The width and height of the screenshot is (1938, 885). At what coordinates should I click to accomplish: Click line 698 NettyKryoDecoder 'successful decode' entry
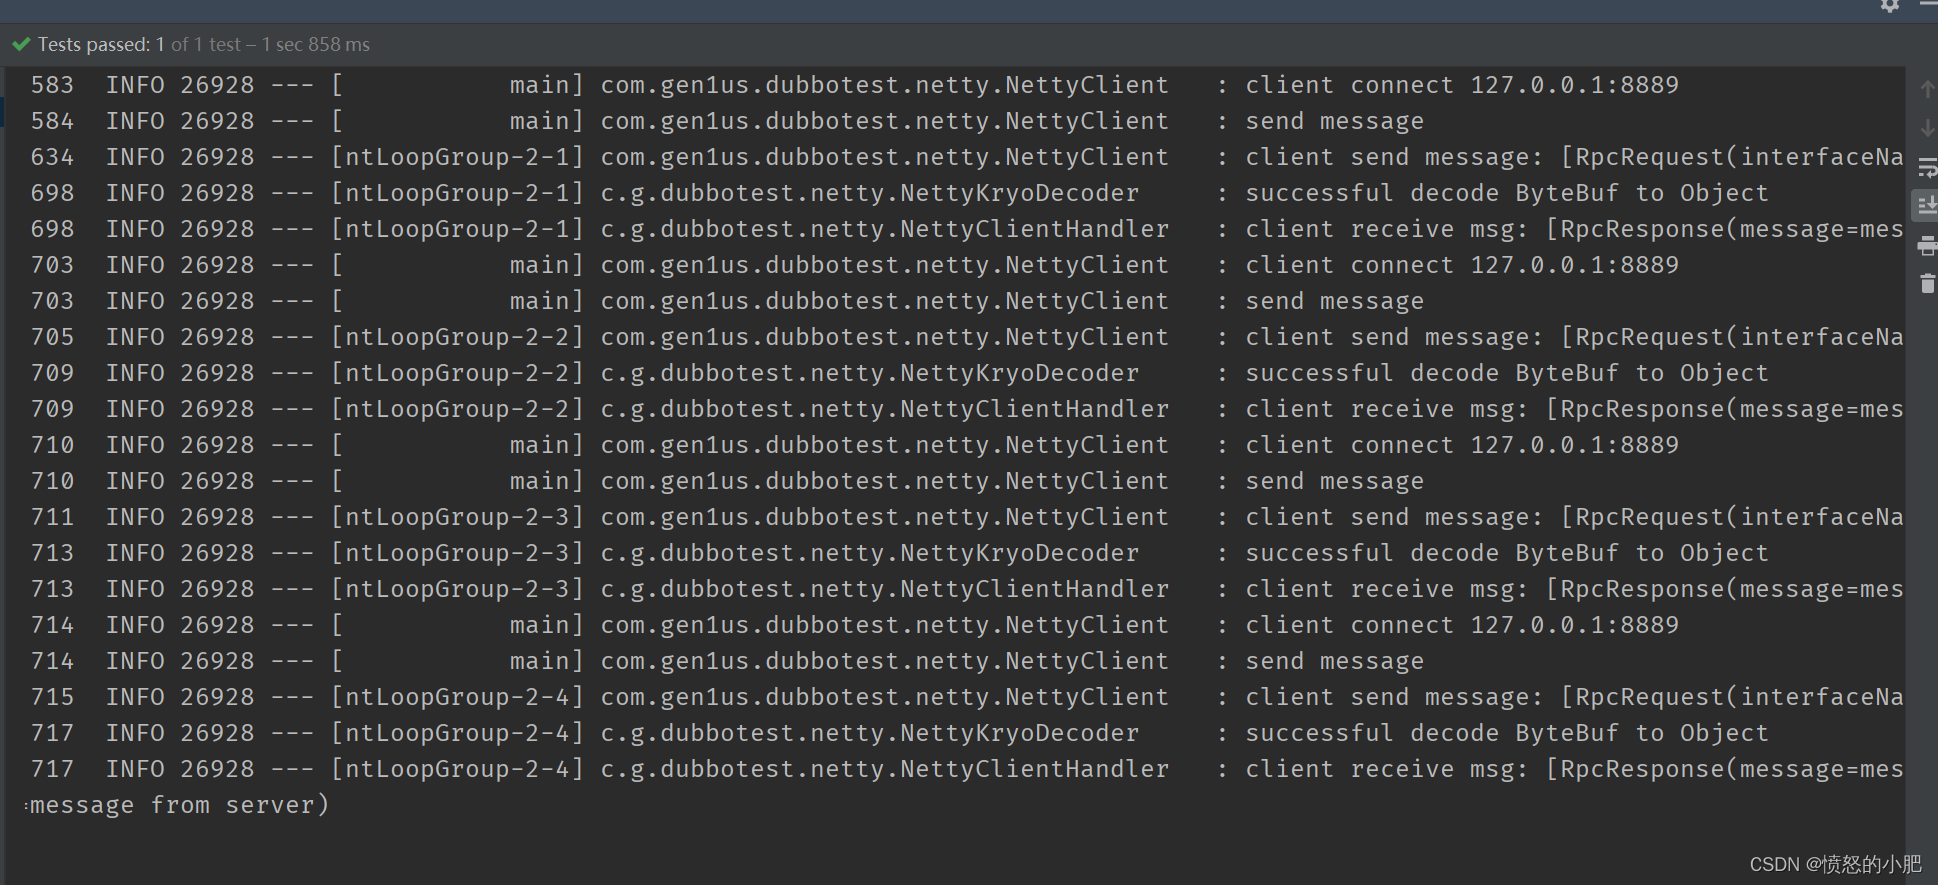[900, 193]
